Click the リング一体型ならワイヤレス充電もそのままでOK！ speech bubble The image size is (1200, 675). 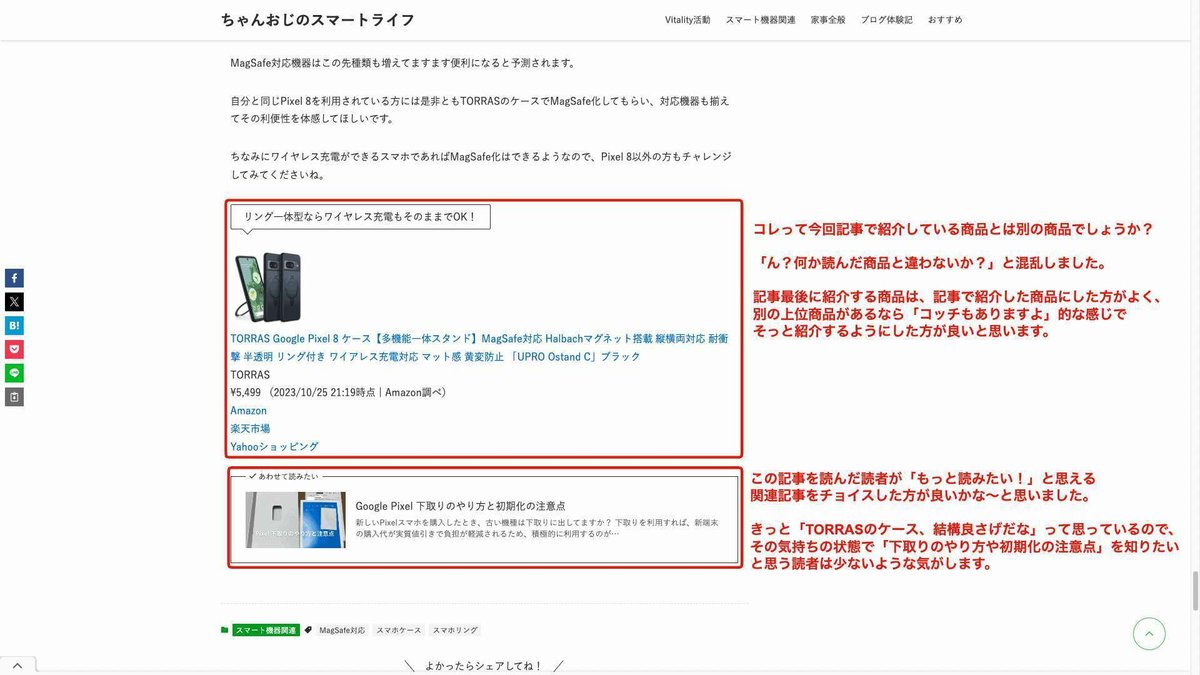(x=360, y=216)
